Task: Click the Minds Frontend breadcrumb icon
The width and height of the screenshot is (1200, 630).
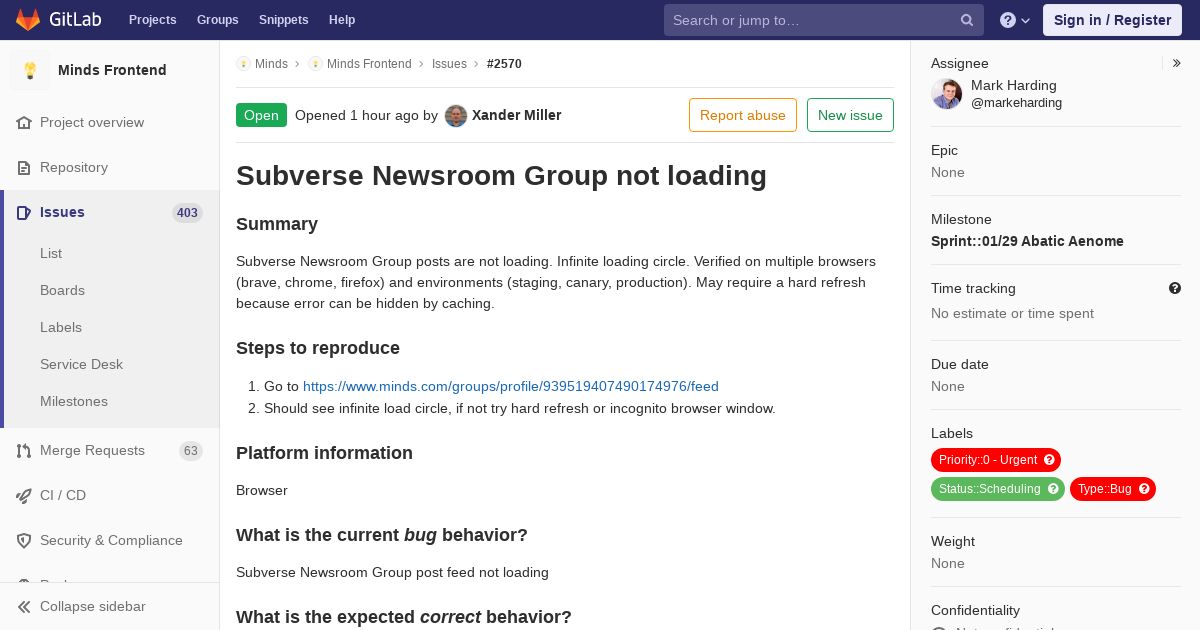Action: point(315,63)
